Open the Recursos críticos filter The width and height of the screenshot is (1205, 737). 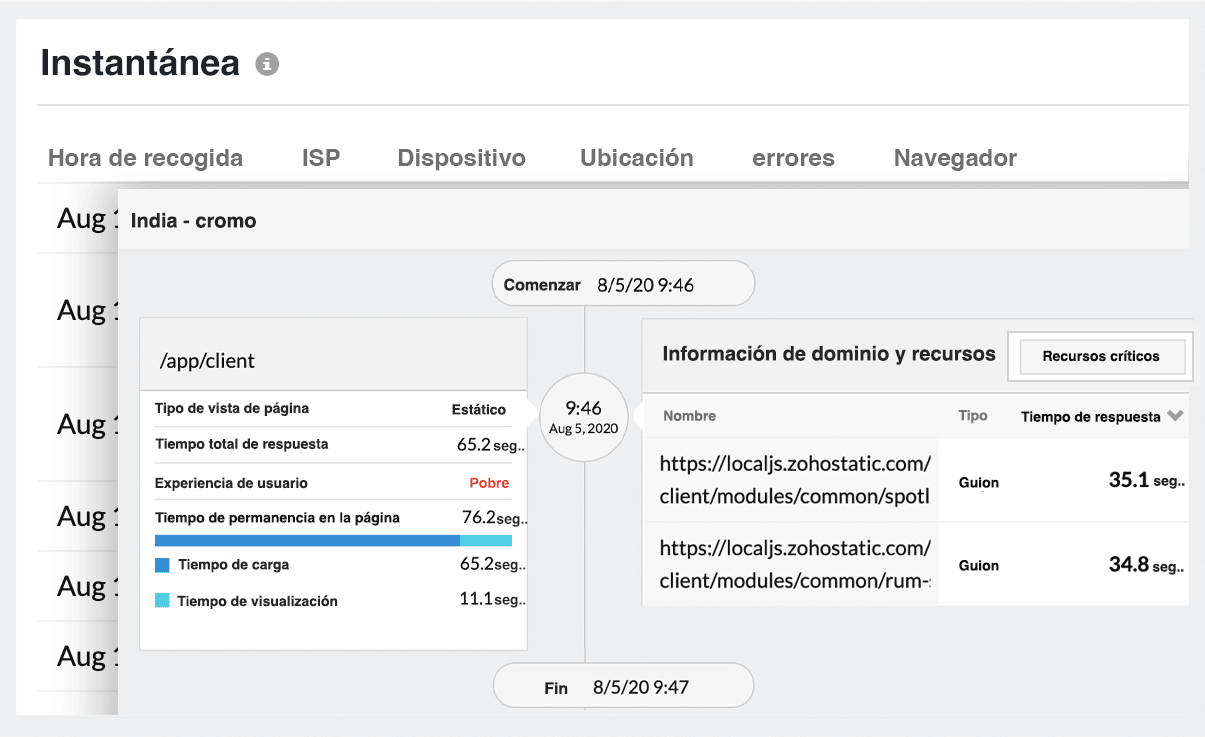click(1099, 356)
